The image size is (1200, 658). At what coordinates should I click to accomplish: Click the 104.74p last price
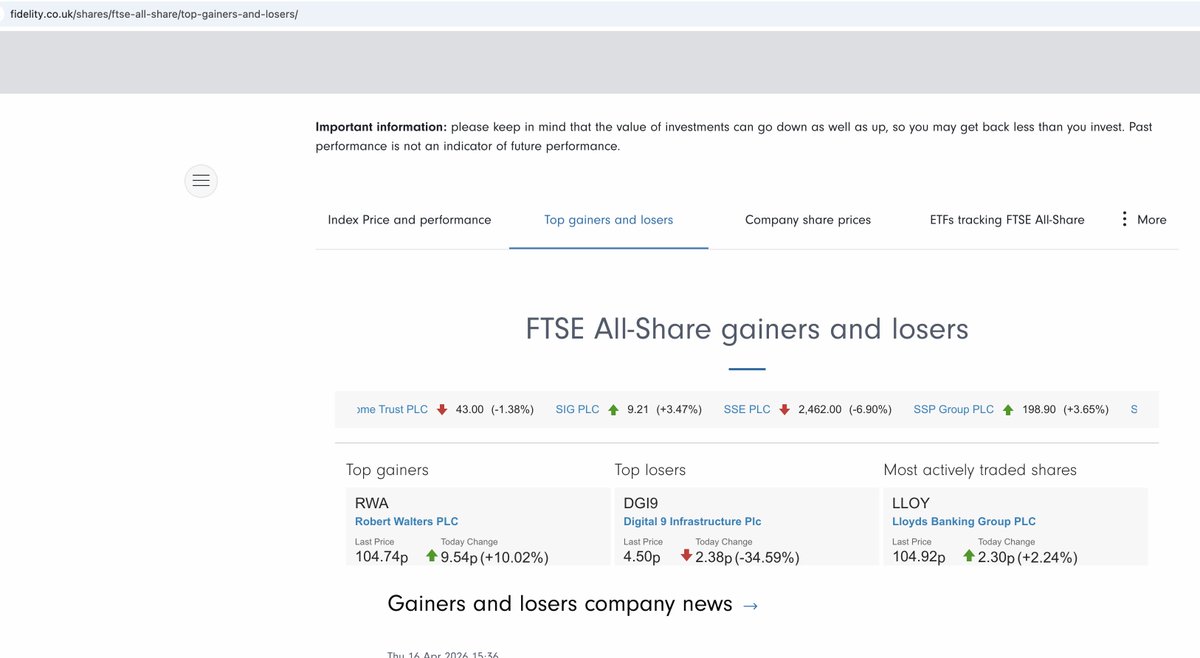pyautogui.click(x=382, y=557)
